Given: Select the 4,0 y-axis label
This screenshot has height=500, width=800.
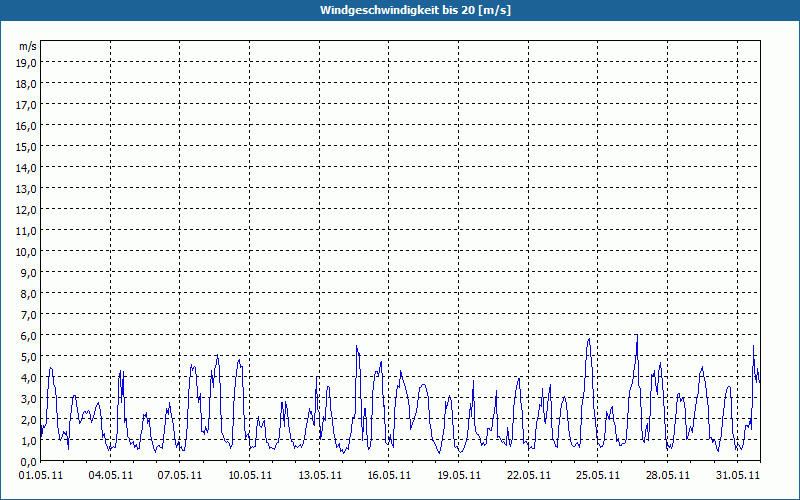Looking at the screenshot, I should (29, 378).
